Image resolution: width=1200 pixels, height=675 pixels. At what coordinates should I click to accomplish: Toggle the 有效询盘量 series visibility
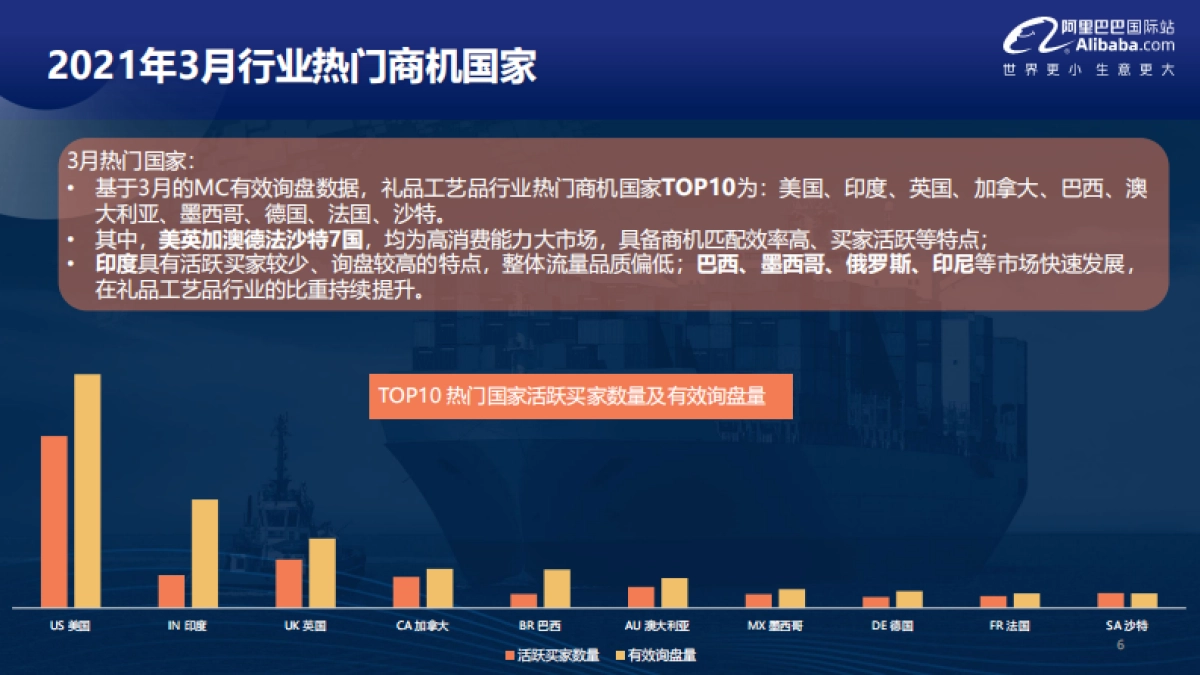tap(655, 655)
